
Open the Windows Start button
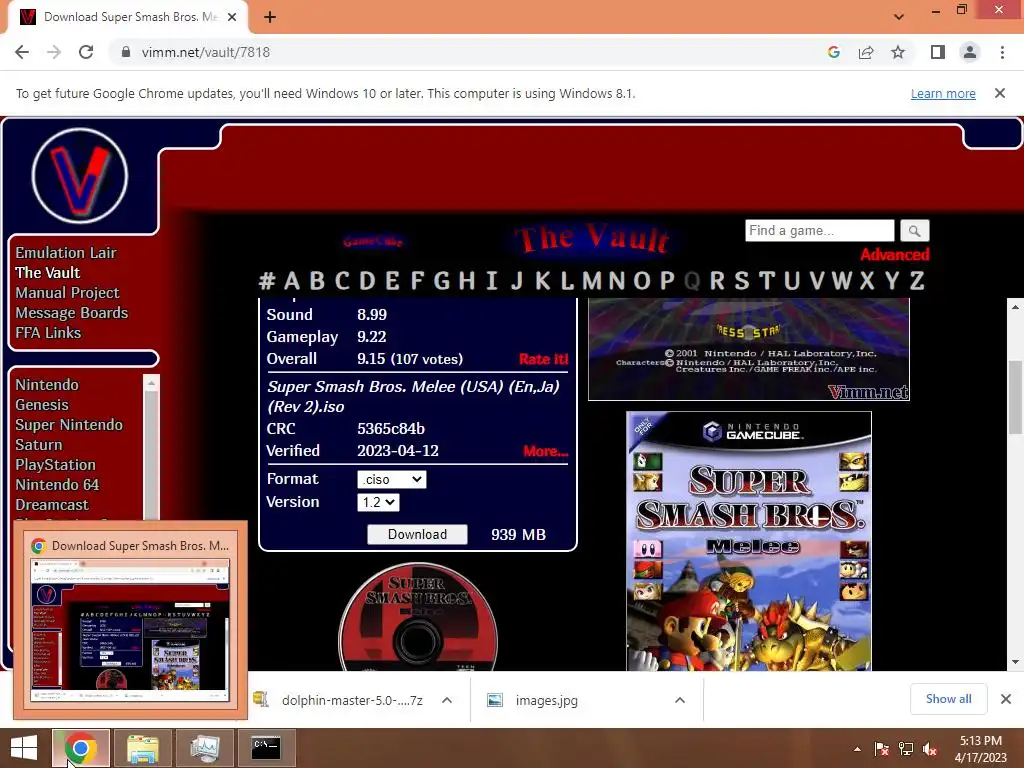(x=24, y=748)
